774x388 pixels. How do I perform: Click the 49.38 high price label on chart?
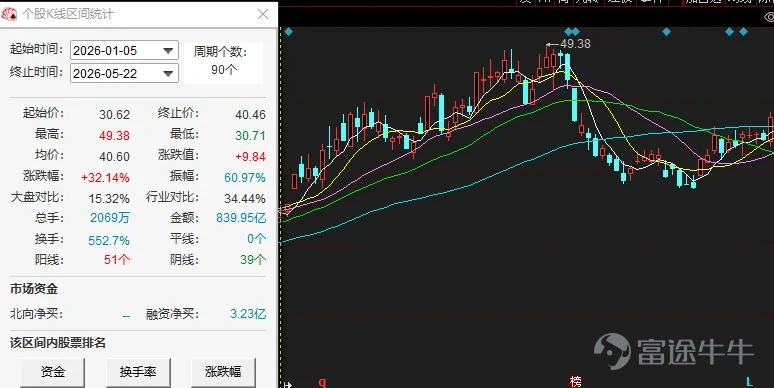pos(575,43)
